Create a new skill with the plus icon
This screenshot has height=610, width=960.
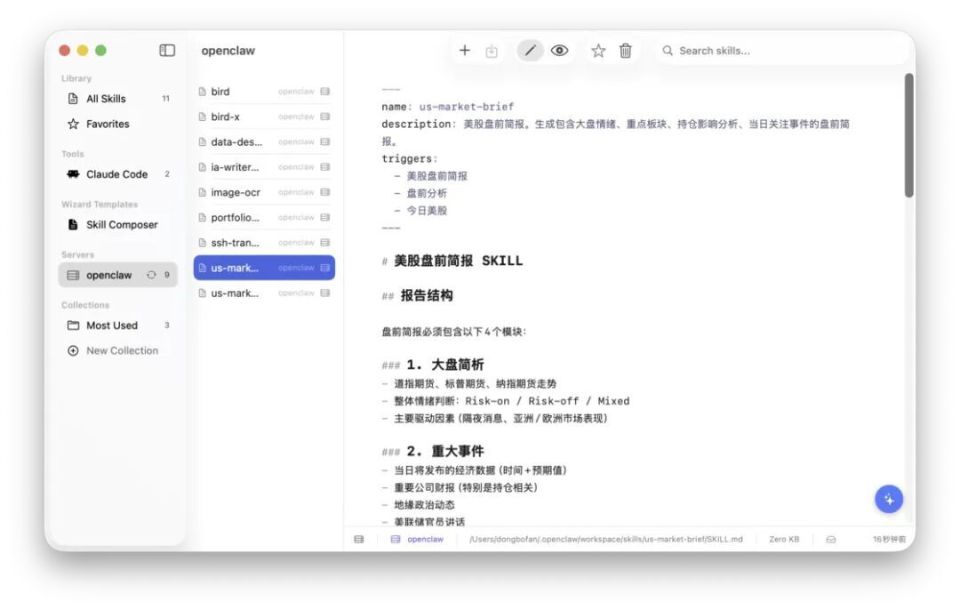463,49
